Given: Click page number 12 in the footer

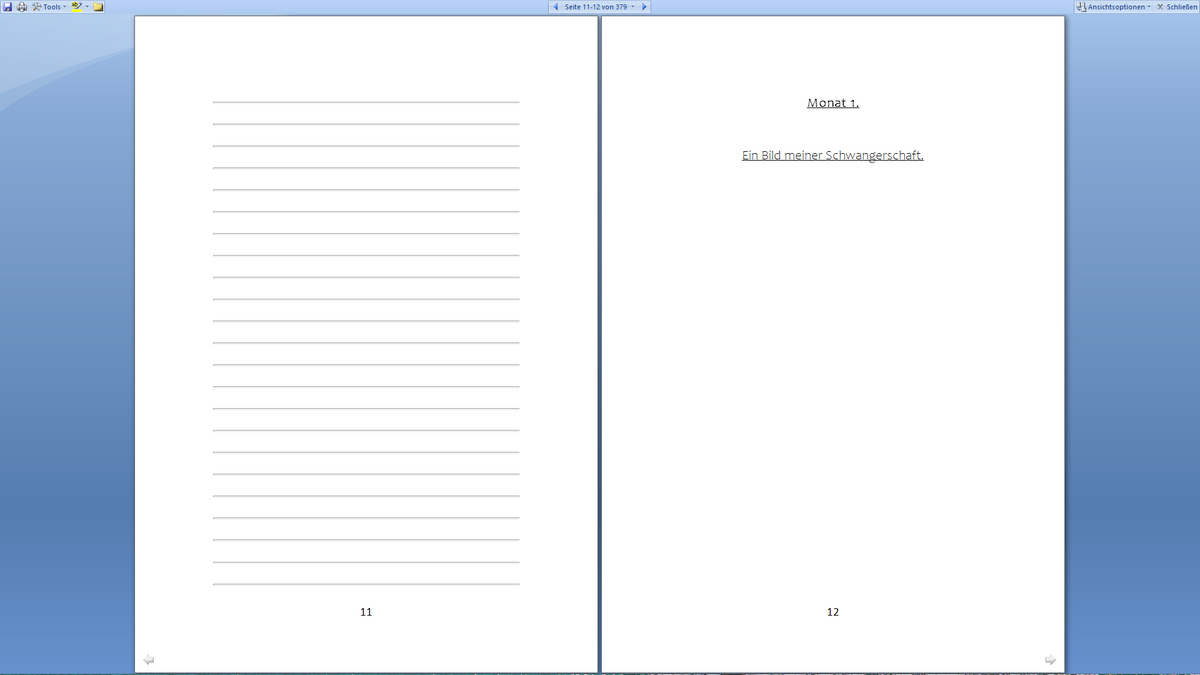Looking at the screenshot, I should pos(833,612).
